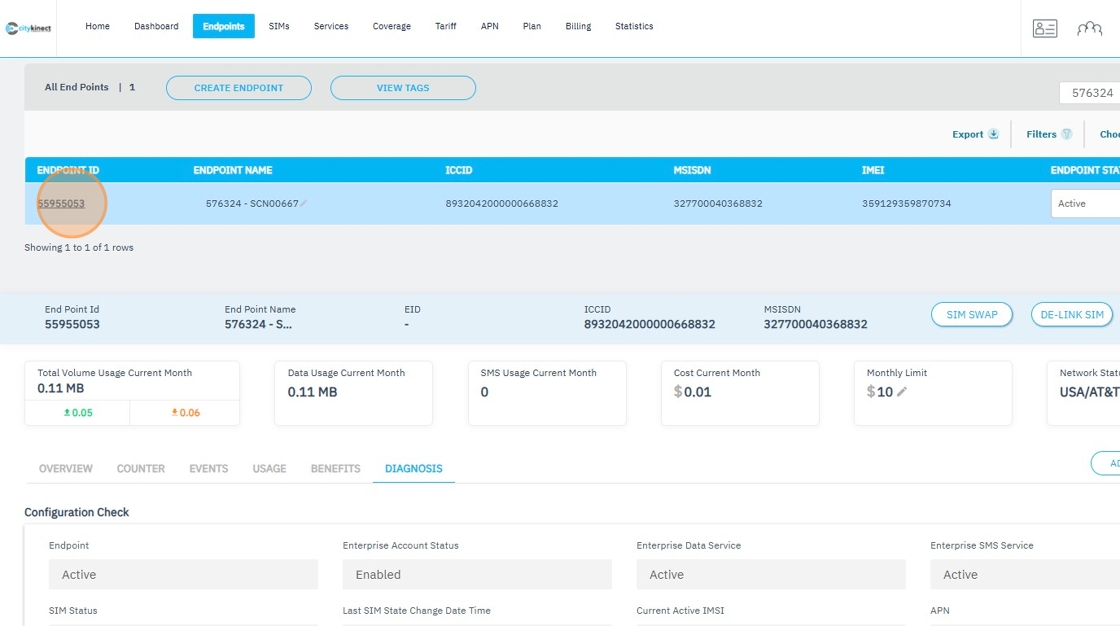Screen dimensions: 1120x626
Task: Open the user group icon
Action: point(1089,29)
